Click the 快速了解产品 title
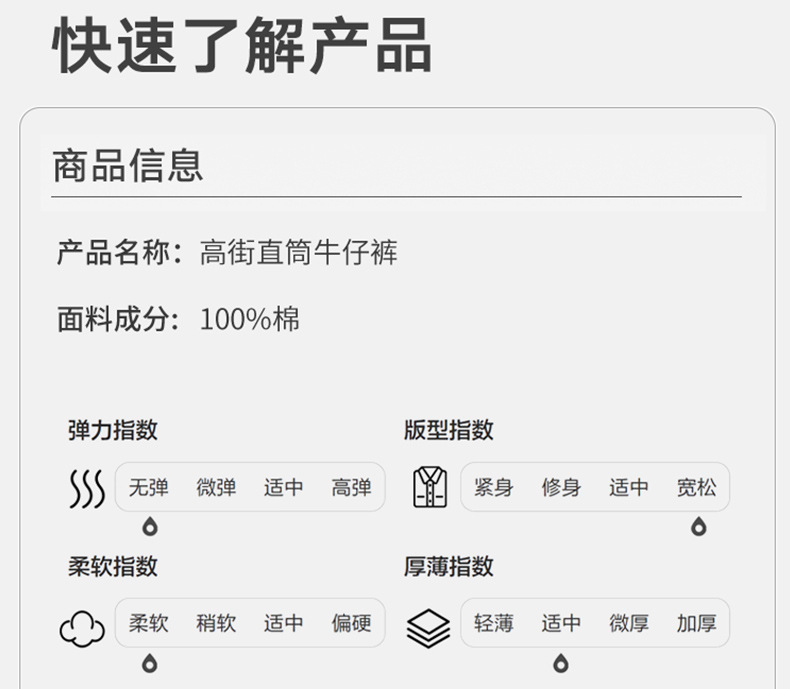This screenshot has height=689, width=790. coord(242,45)
